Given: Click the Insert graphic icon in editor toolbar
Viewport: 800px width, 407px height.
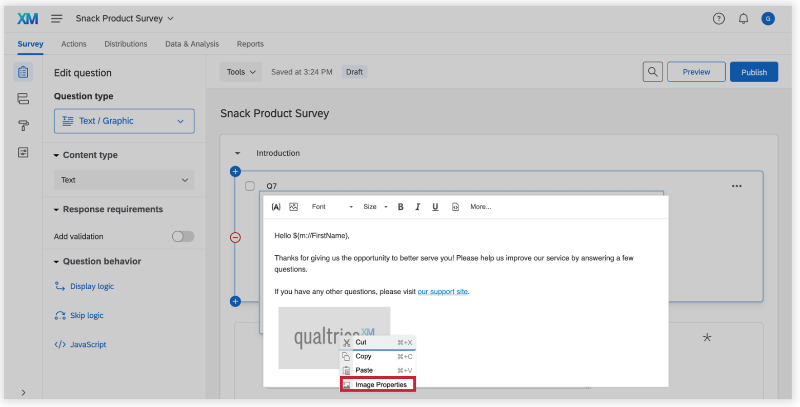Looking at the screenshot, I should point(293,207).
